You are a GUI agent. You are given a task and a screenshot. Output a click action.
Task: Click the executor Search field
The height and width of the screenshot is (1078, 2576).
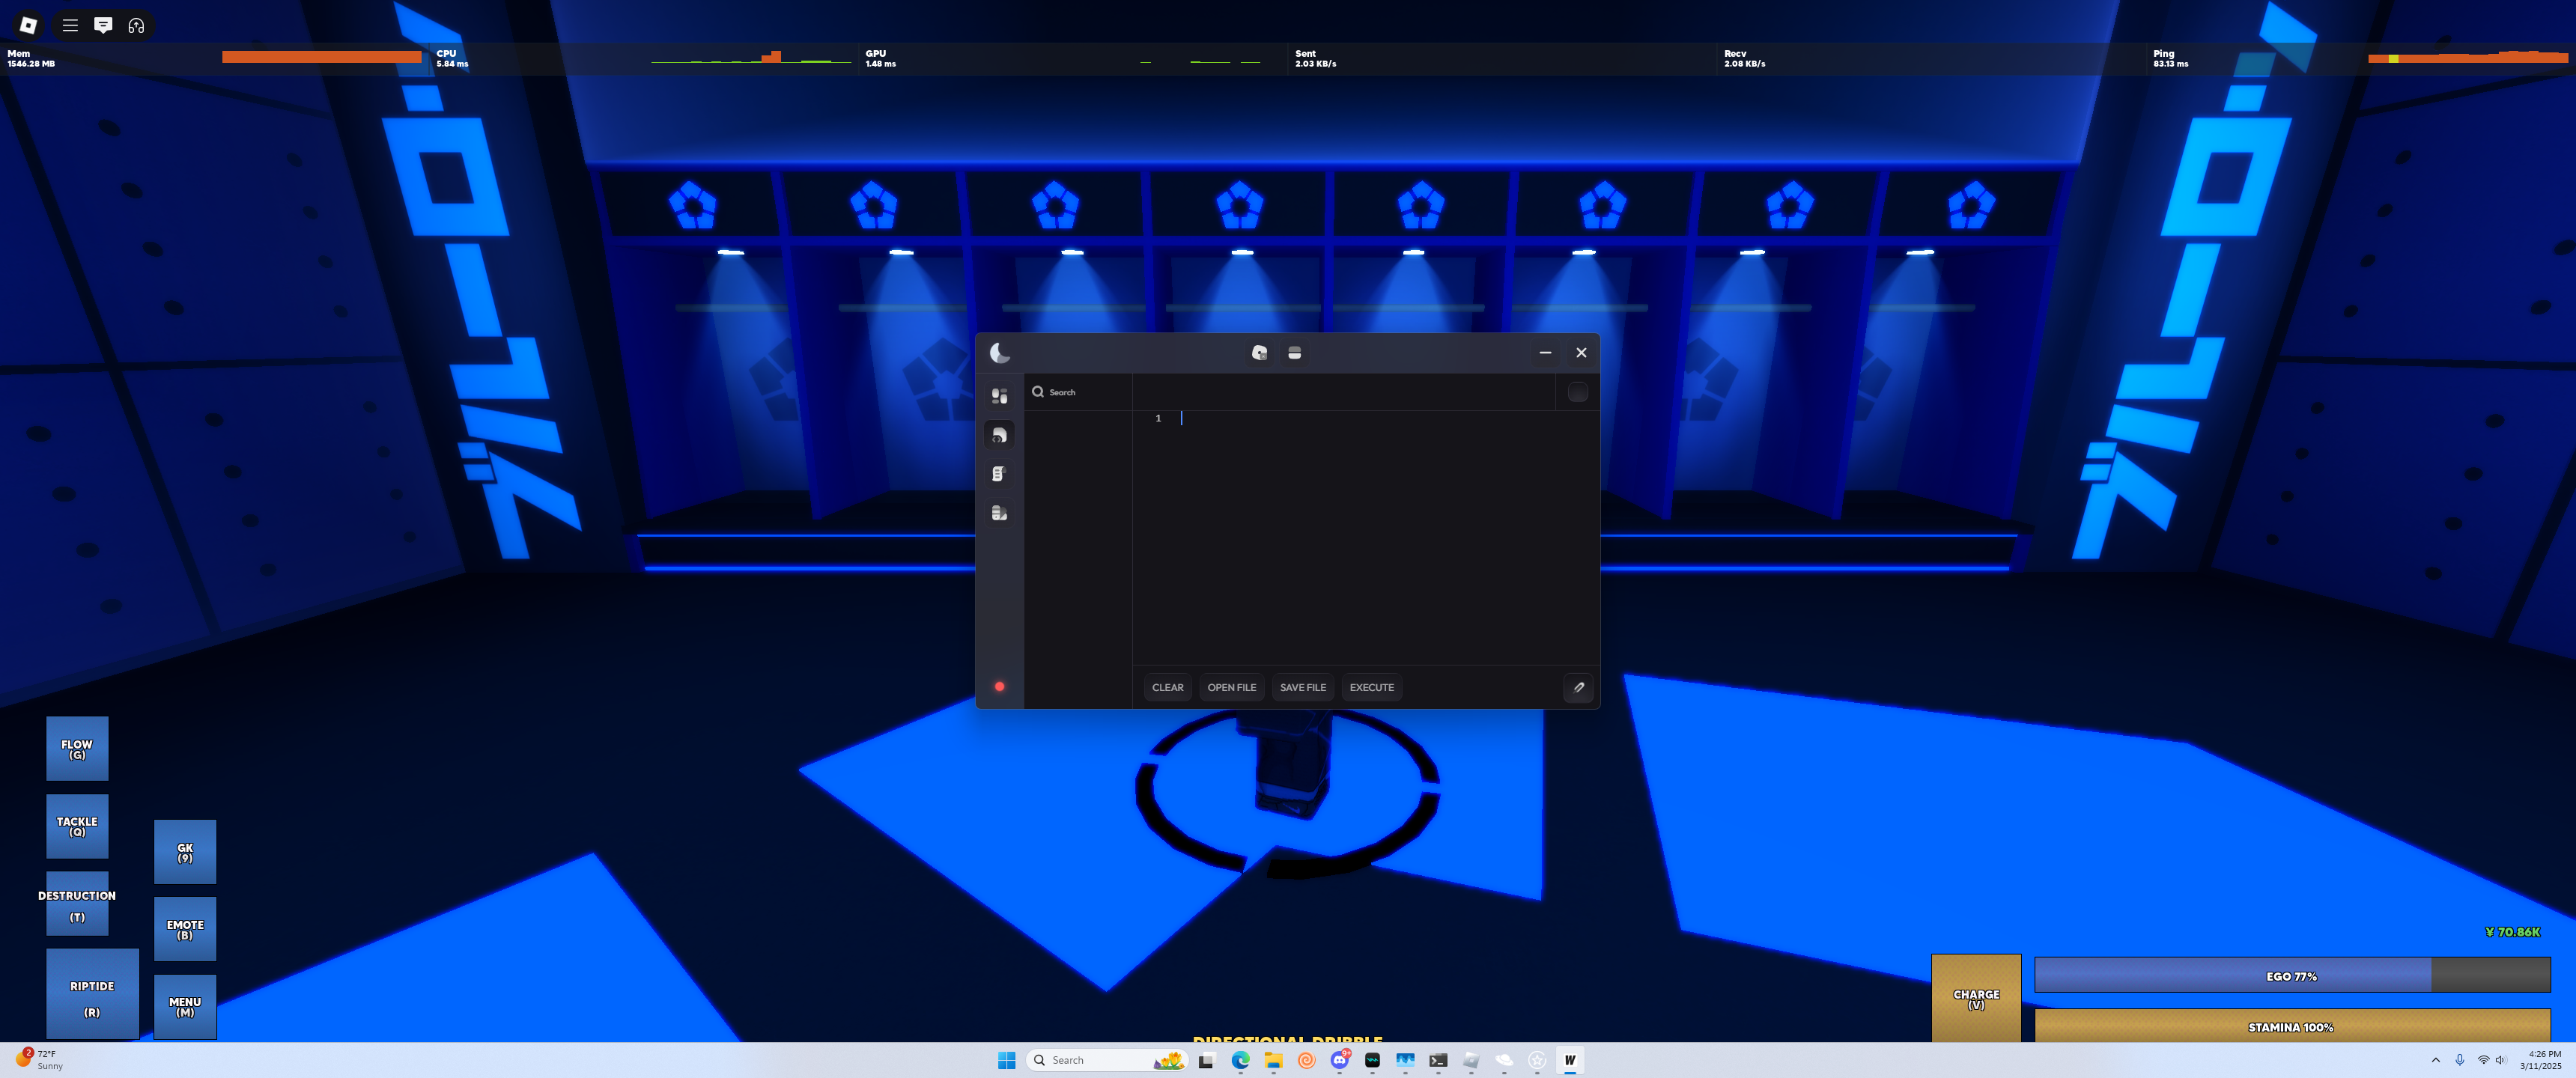pos(1080,392)
